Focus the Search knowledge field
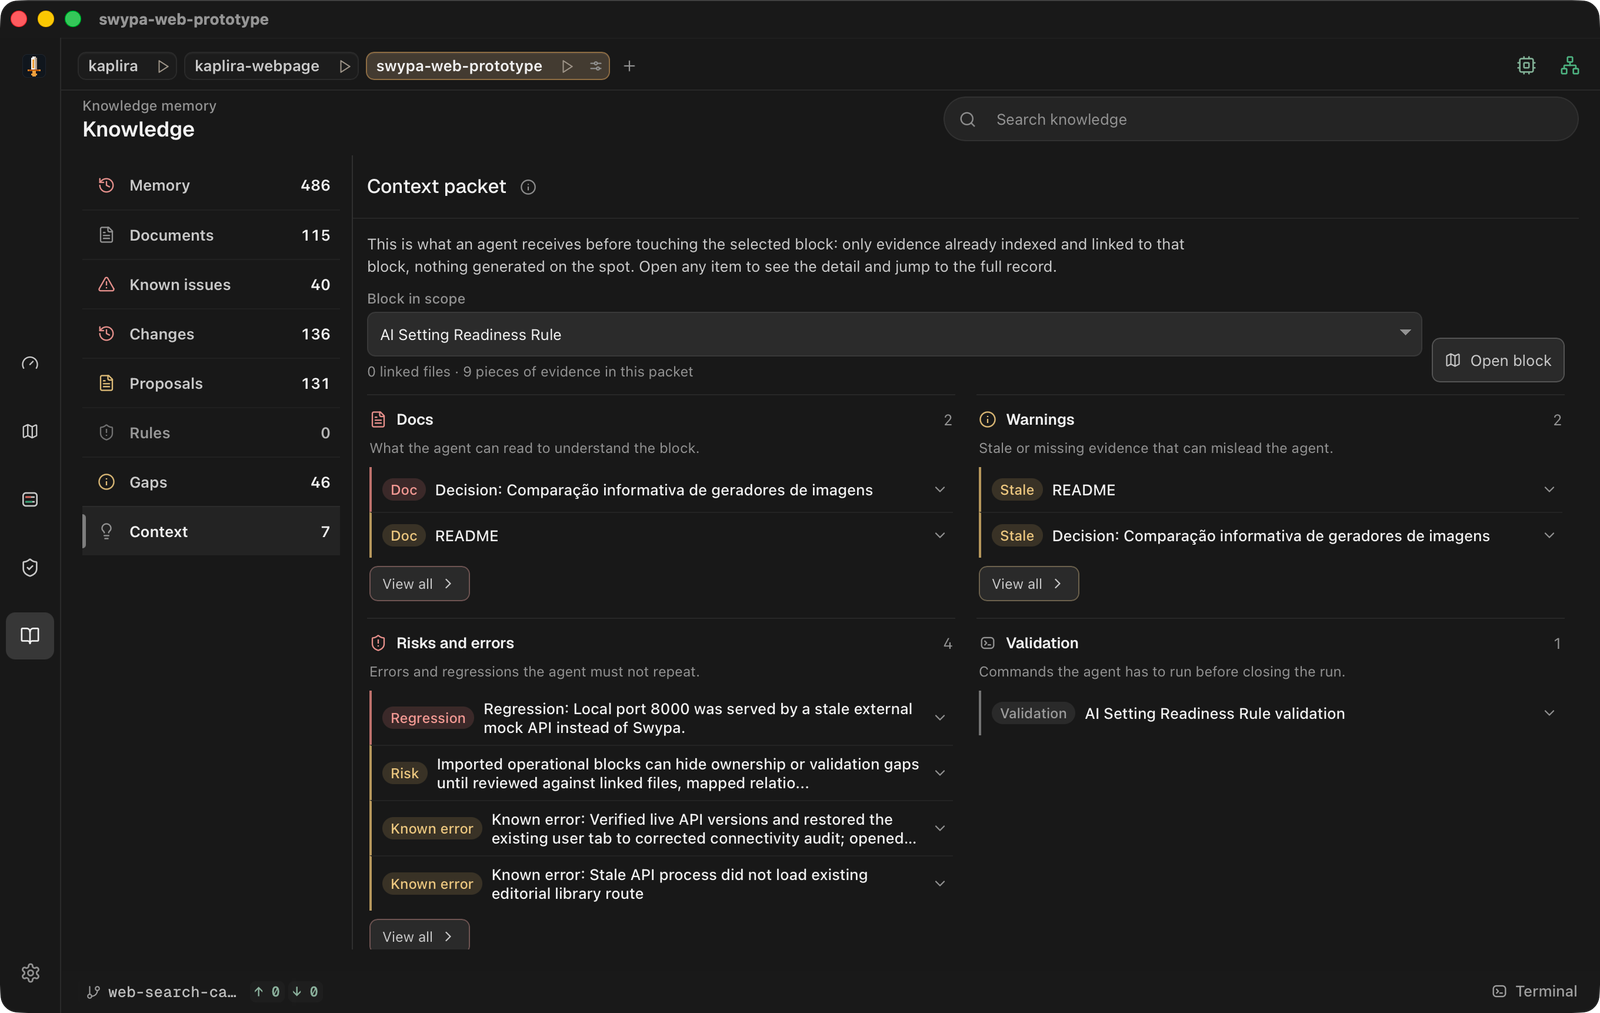The image size is (1600, 1013). [1261, 119]
